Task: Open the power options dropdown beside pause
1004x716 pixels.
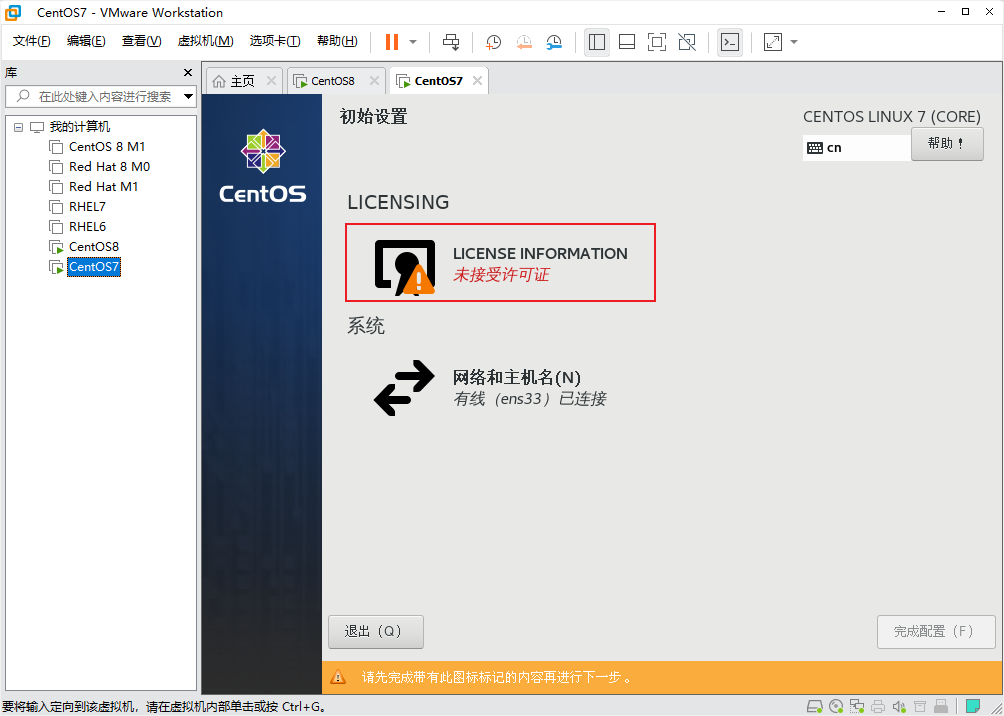Action: tap(413, 42)
